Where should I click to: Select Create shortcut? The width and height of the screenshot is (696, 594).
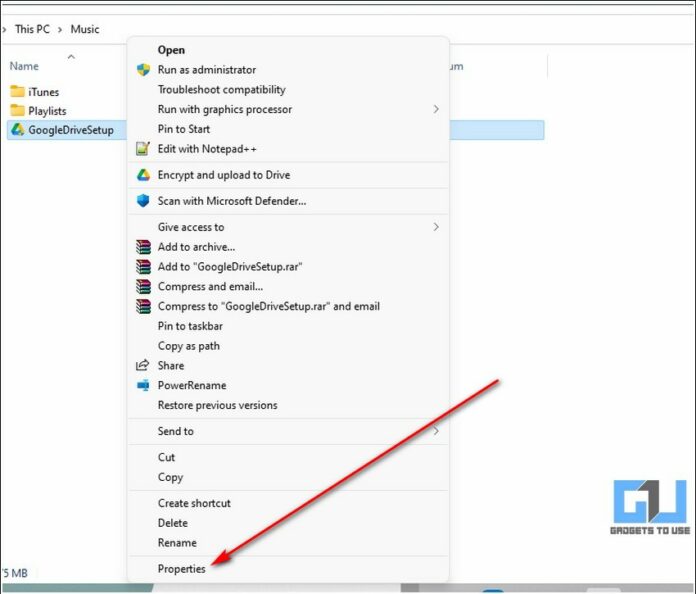click(x=194, y=503)
